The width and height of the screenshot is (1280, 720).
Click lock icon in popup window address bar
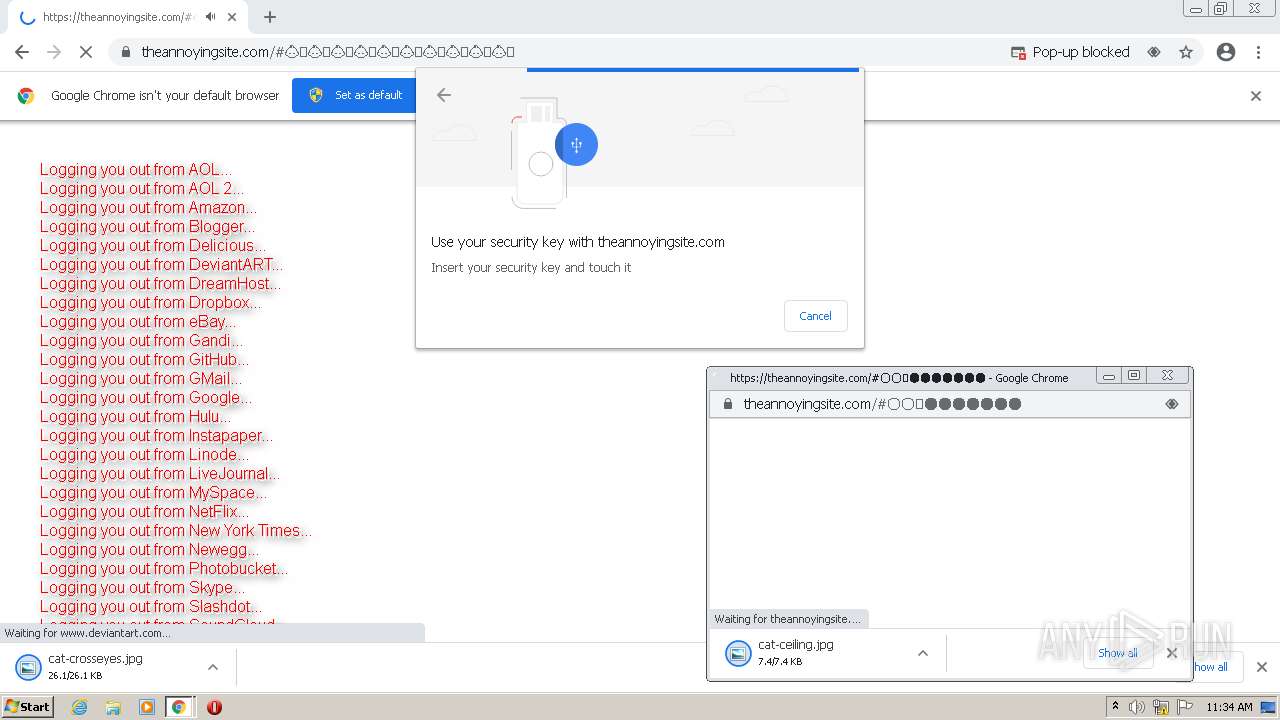[x=726, y=404]
